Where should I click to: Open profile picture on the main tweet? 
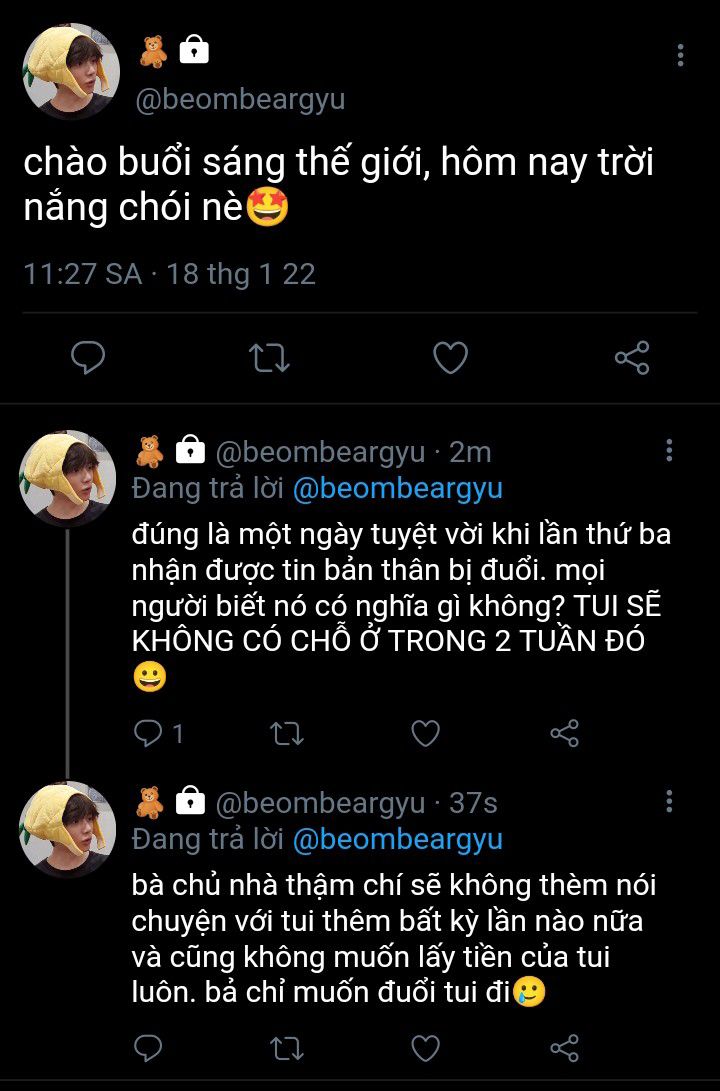point(72,72)
